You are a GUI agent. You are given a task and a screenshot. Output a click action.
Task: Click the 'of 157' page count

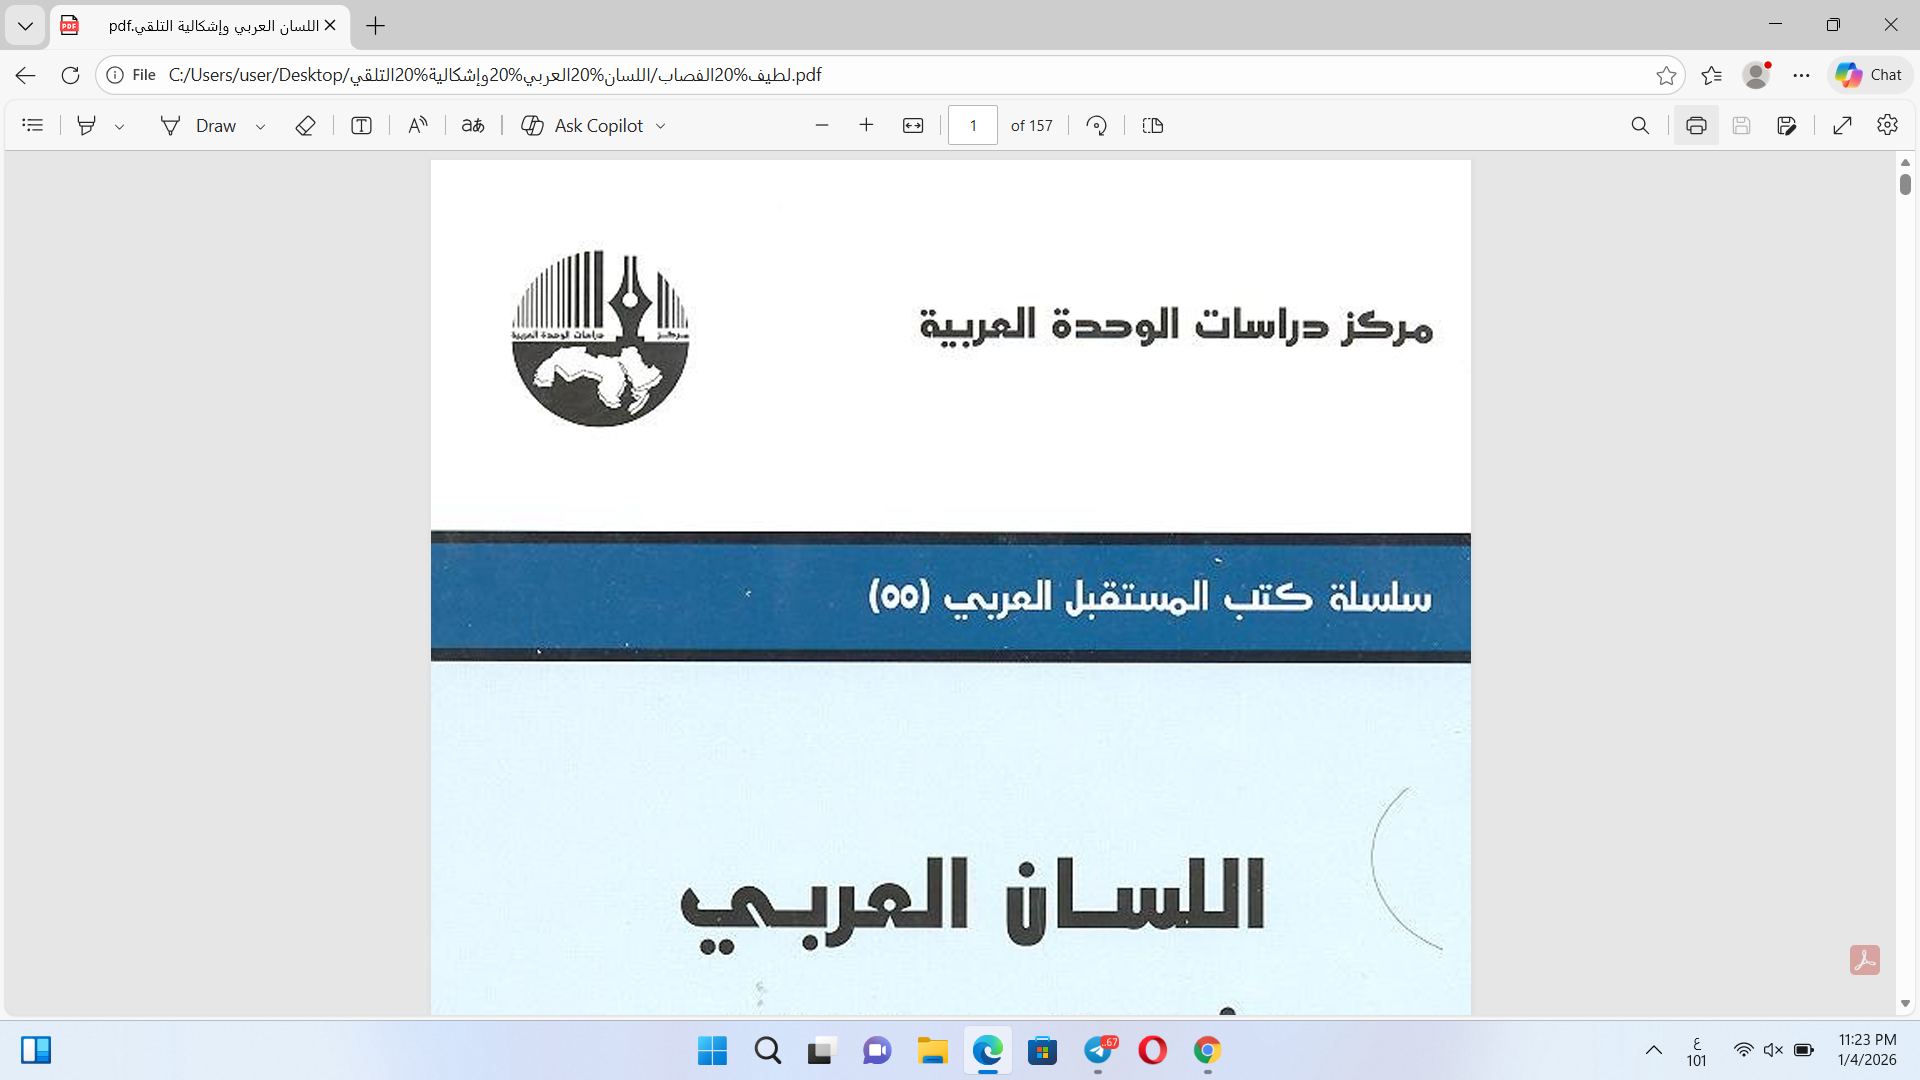click(1031, 126)
